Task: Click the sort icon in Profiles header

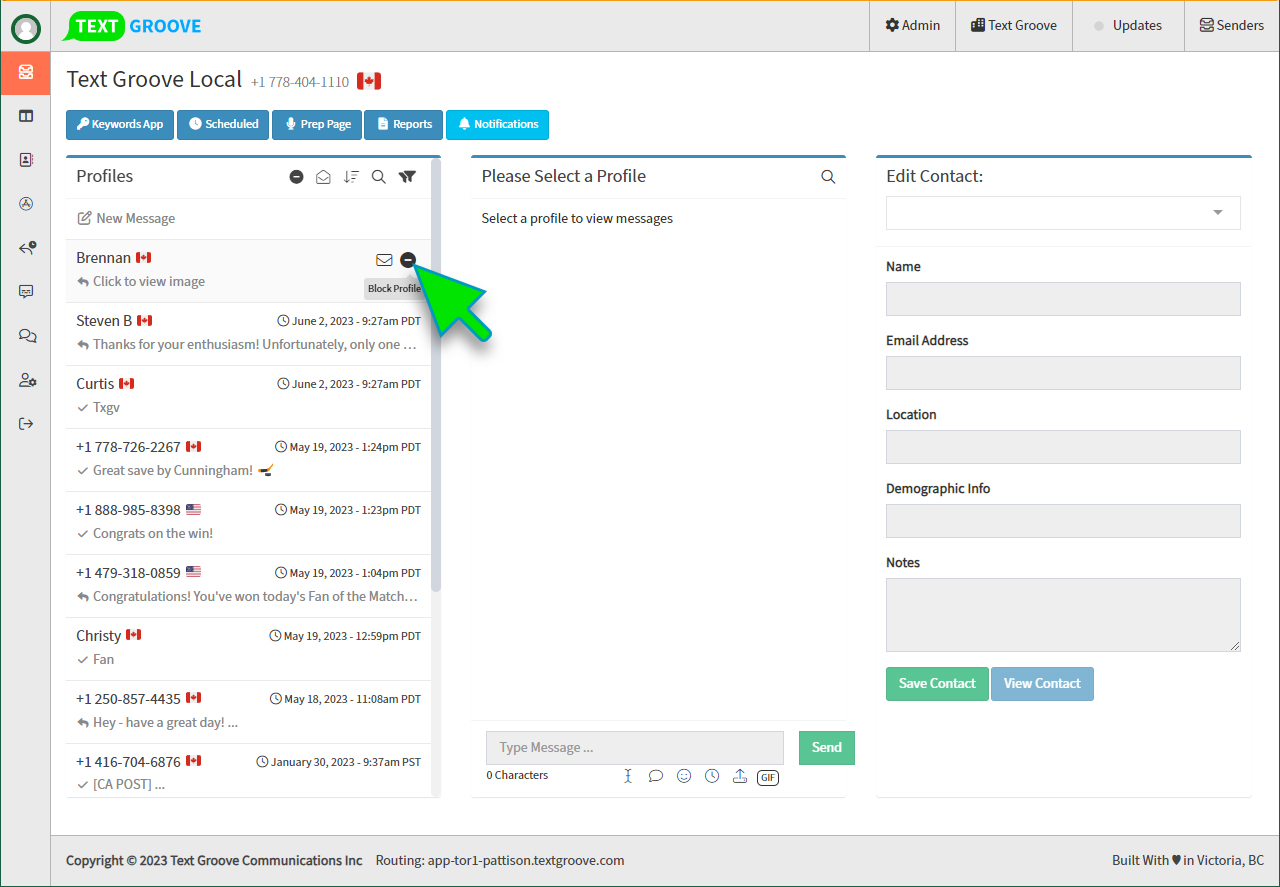Action: [x=351, y=177]
